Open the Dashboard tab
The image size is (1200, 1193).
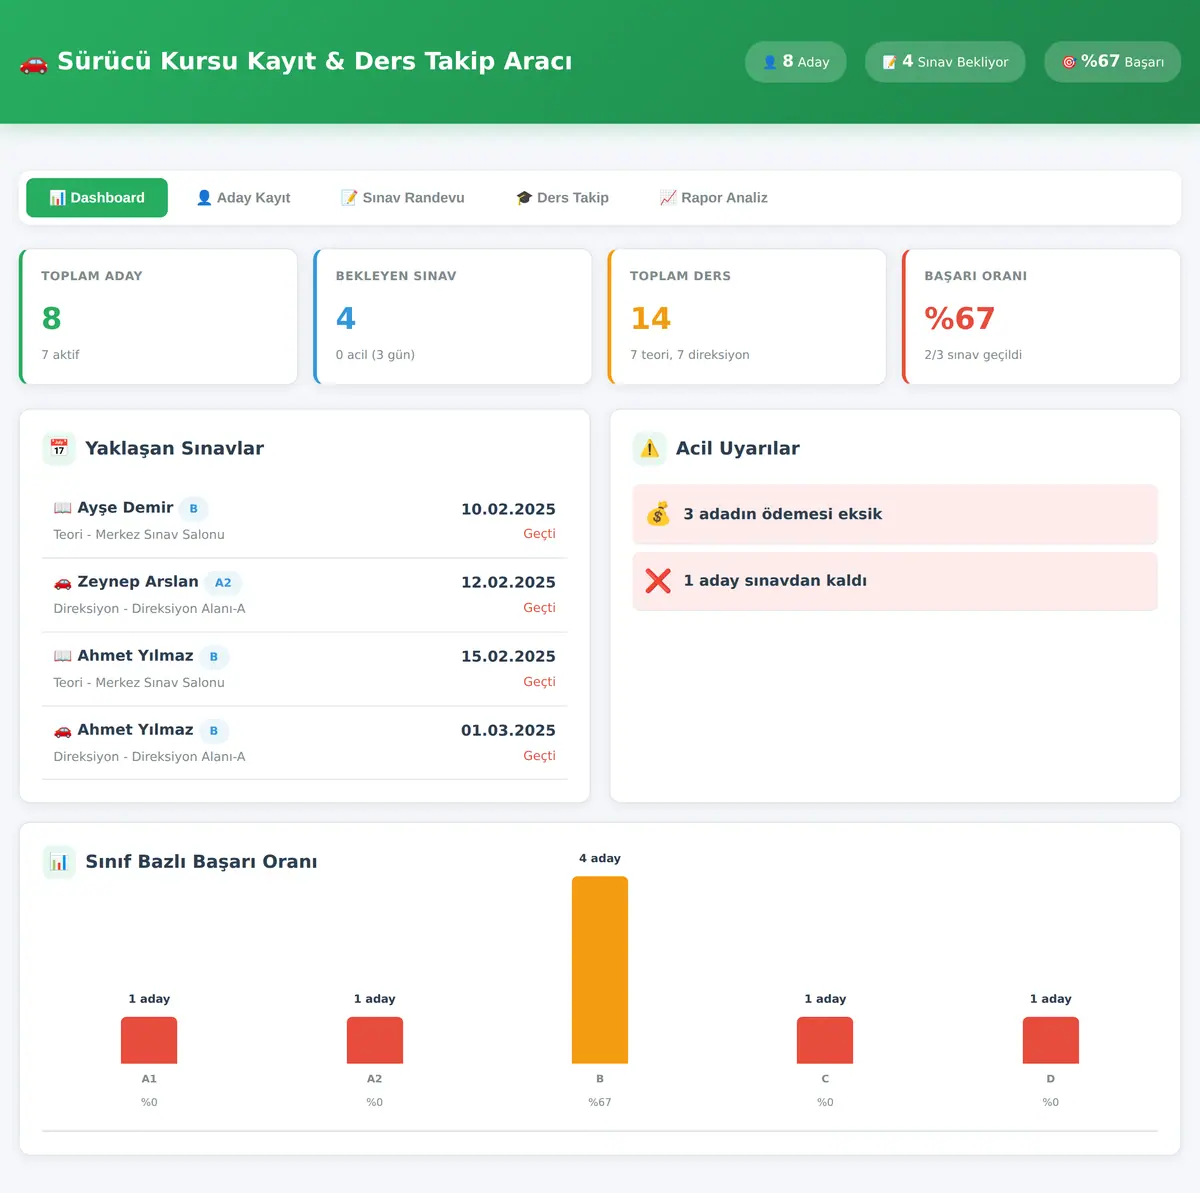[x=97, y=198]
